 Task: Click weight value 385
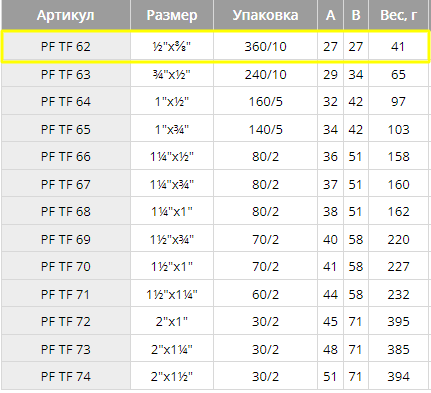click(398, 349)
